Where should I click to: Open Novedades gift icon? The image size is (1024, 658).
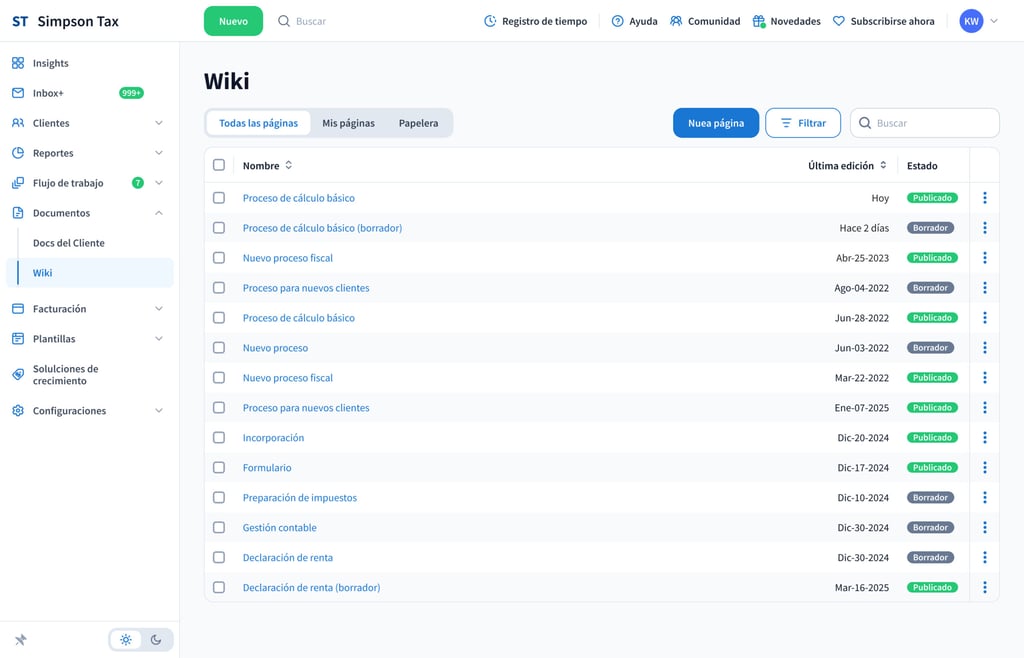click(x=759, y=21)
